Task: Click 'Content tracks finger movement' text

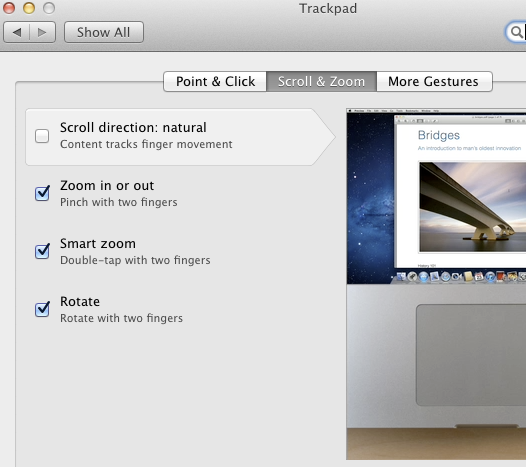Action: (146, 144)
